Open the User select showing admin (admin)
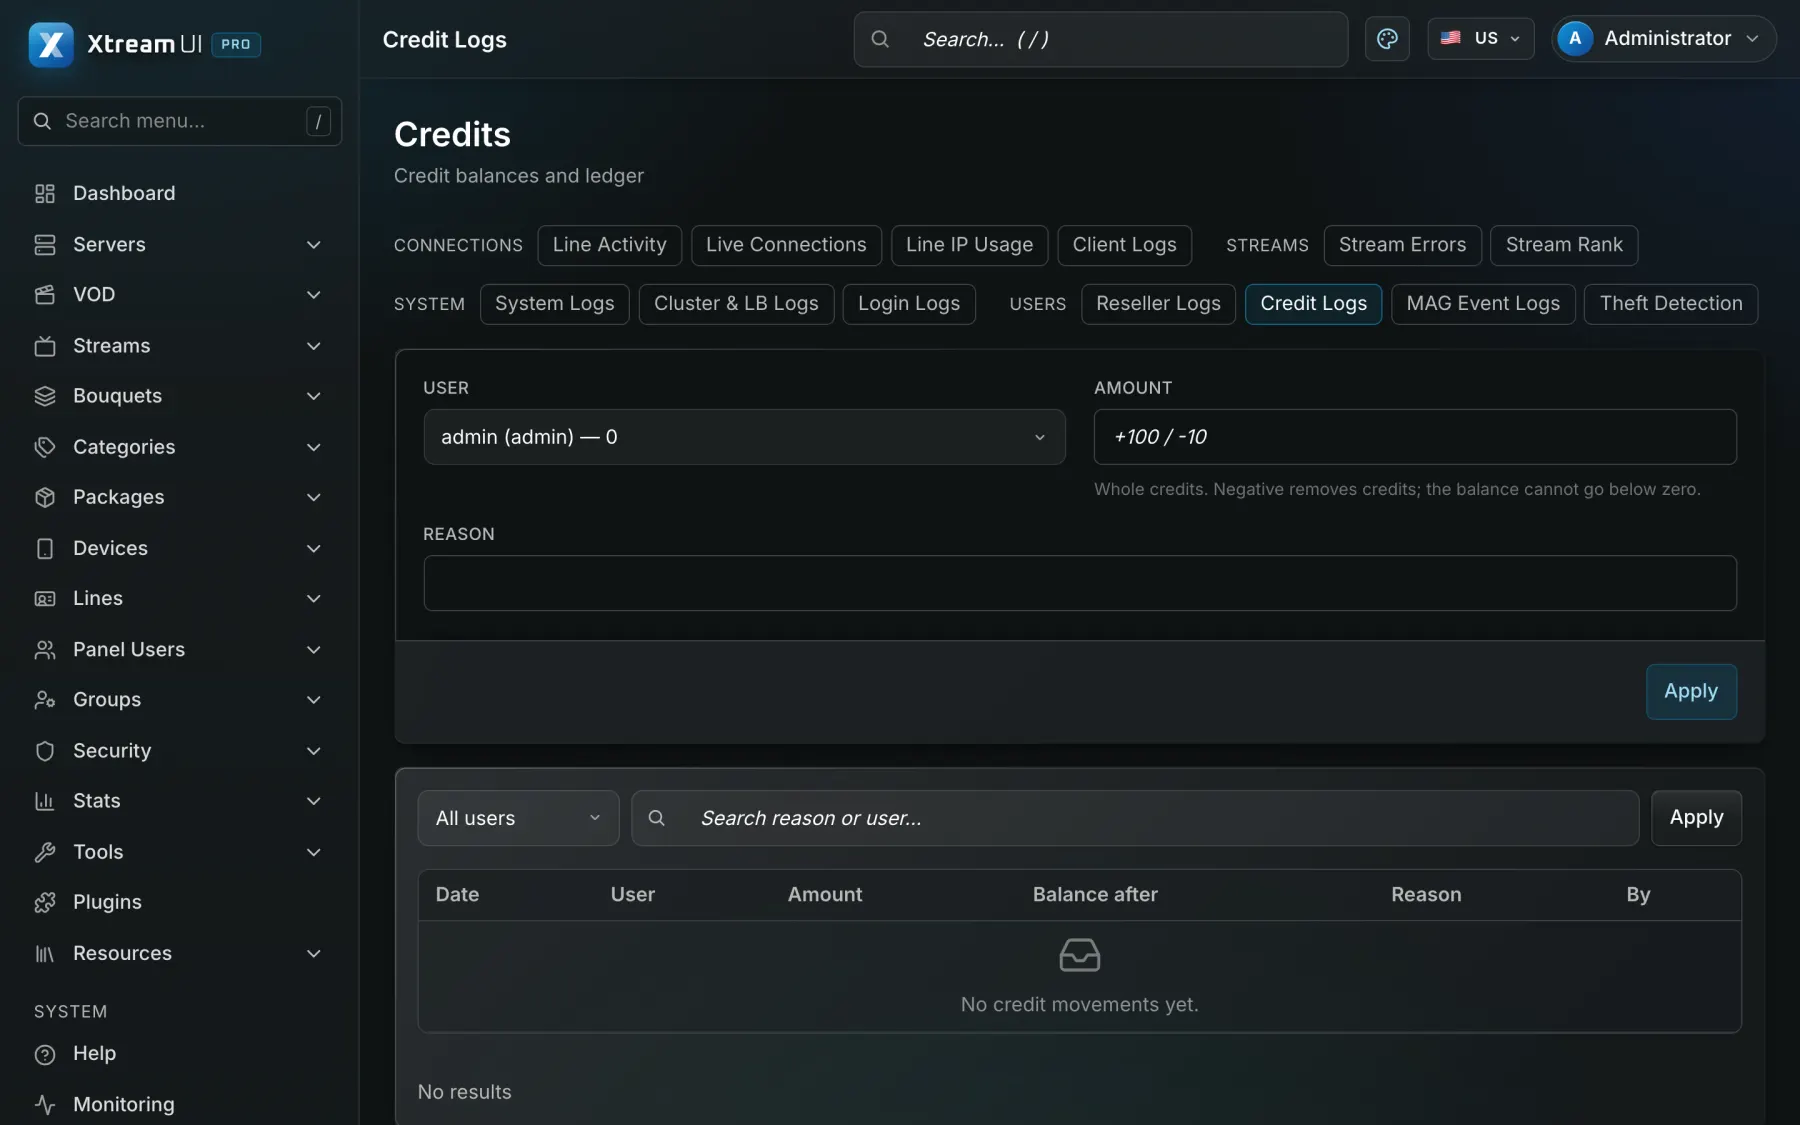1800x1125 pixels. point(744,437)
